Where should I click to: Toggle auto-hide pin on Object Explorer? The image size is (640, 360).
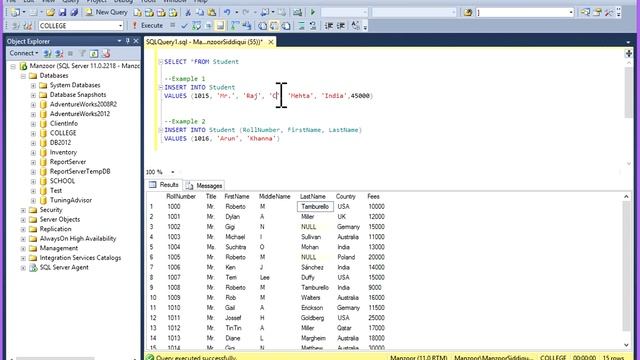[127, 41]
